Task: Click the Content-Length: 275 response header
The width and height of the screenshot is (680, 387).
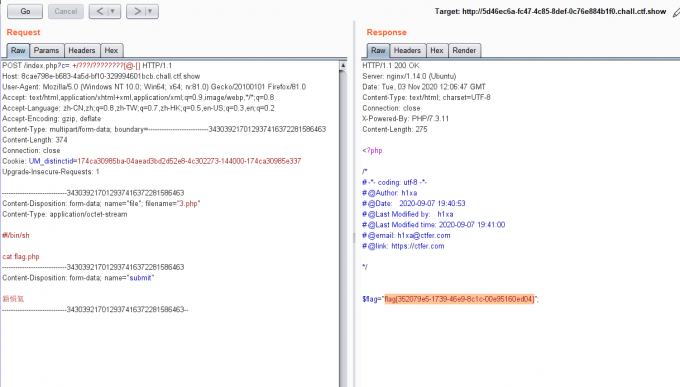Action: pos(395,129)
